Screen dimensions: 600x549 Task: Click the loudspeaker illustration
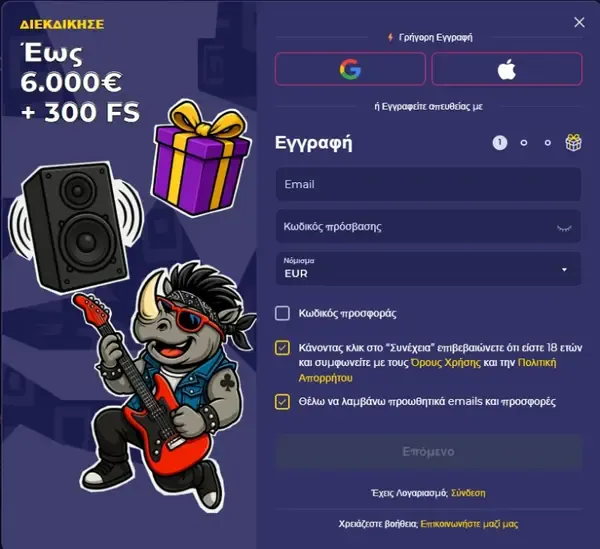pyautogui.click(x=76, y=226)
